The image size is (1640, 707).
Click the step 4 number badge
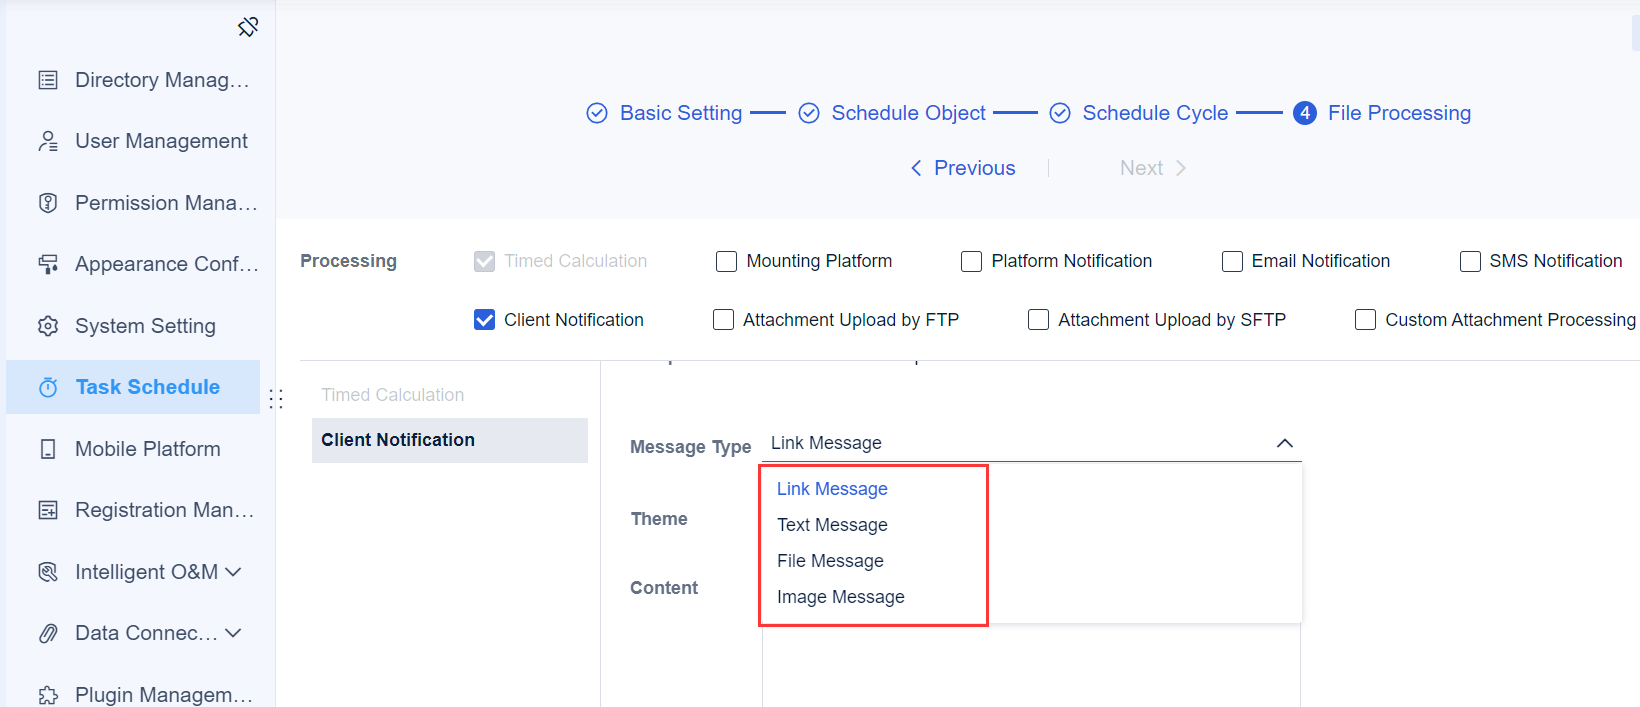[x=1305, y=113]
